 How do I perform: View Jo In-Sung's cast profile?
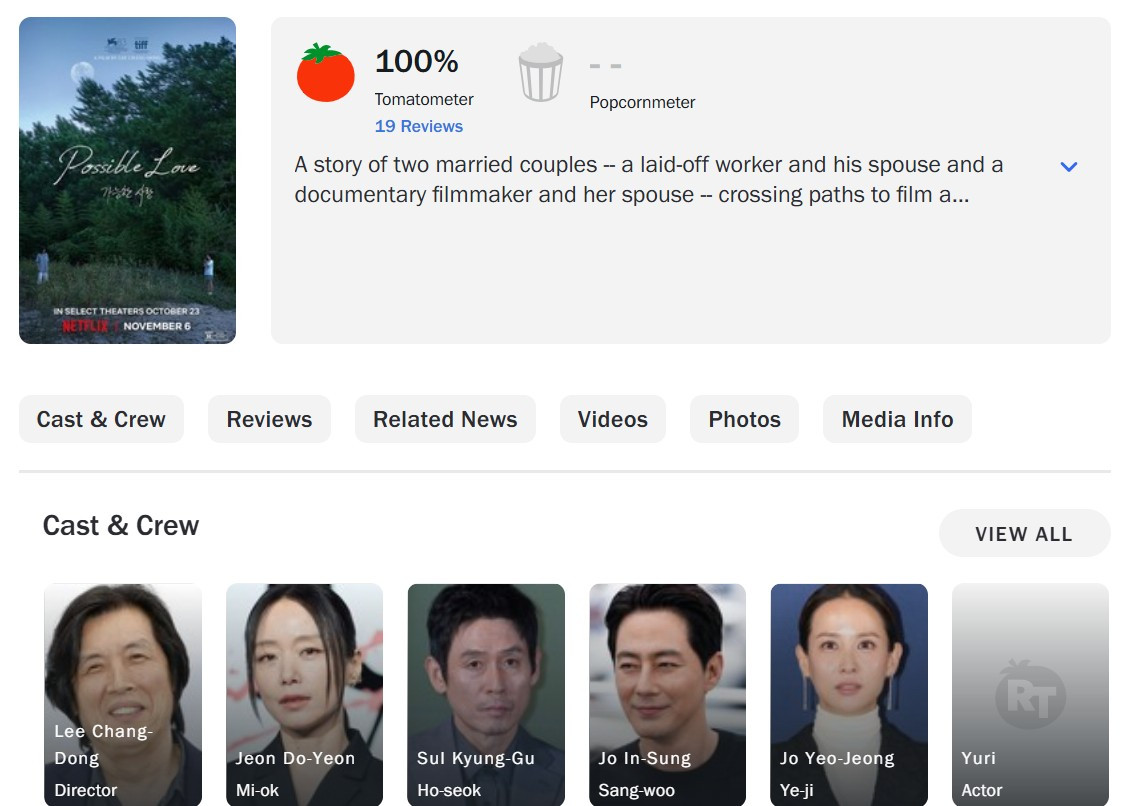point(667,695)
